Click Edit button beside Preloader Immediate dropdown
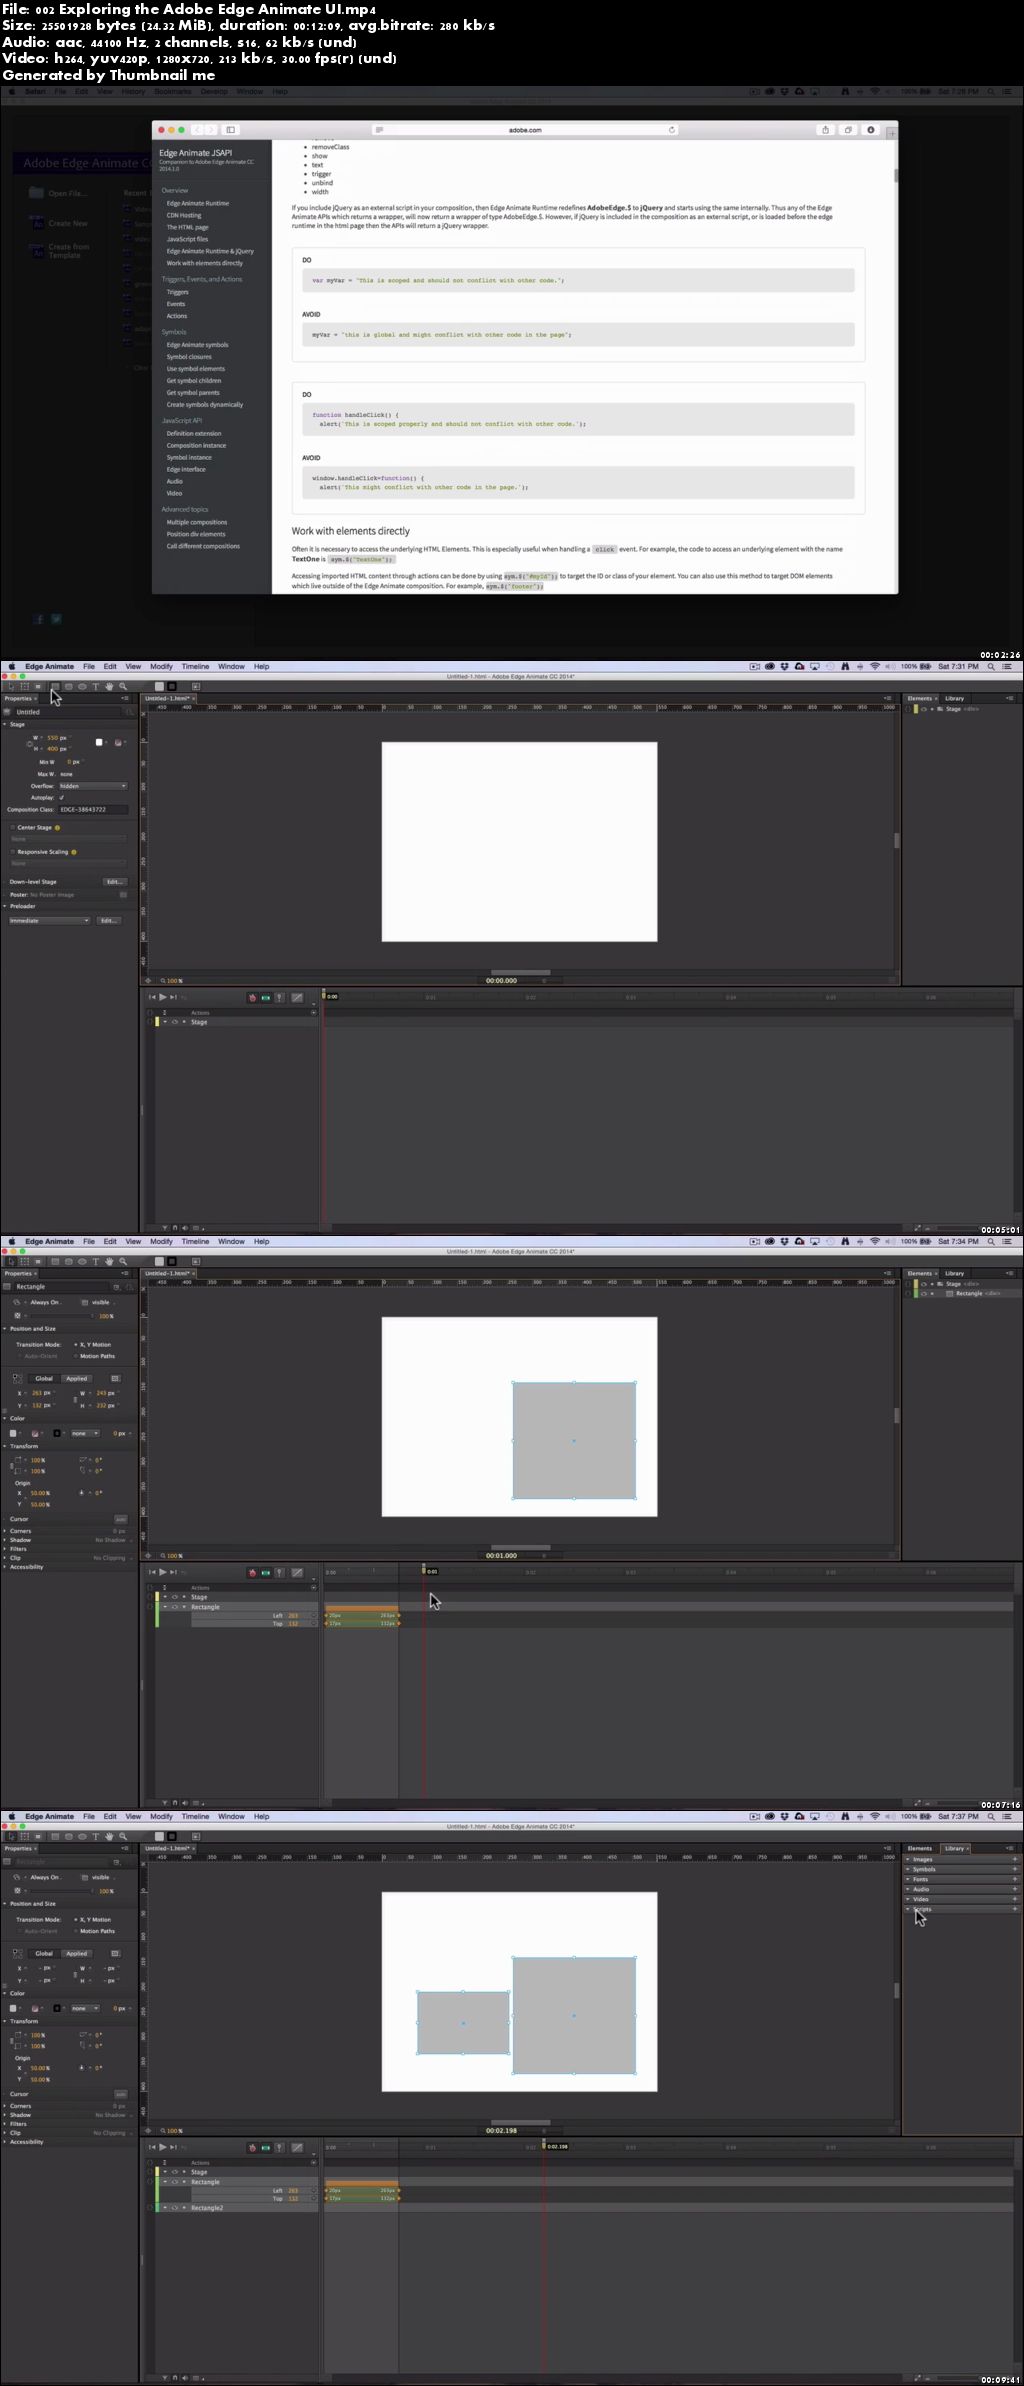Viewport: 1024px width, 2386px height. 109,921
